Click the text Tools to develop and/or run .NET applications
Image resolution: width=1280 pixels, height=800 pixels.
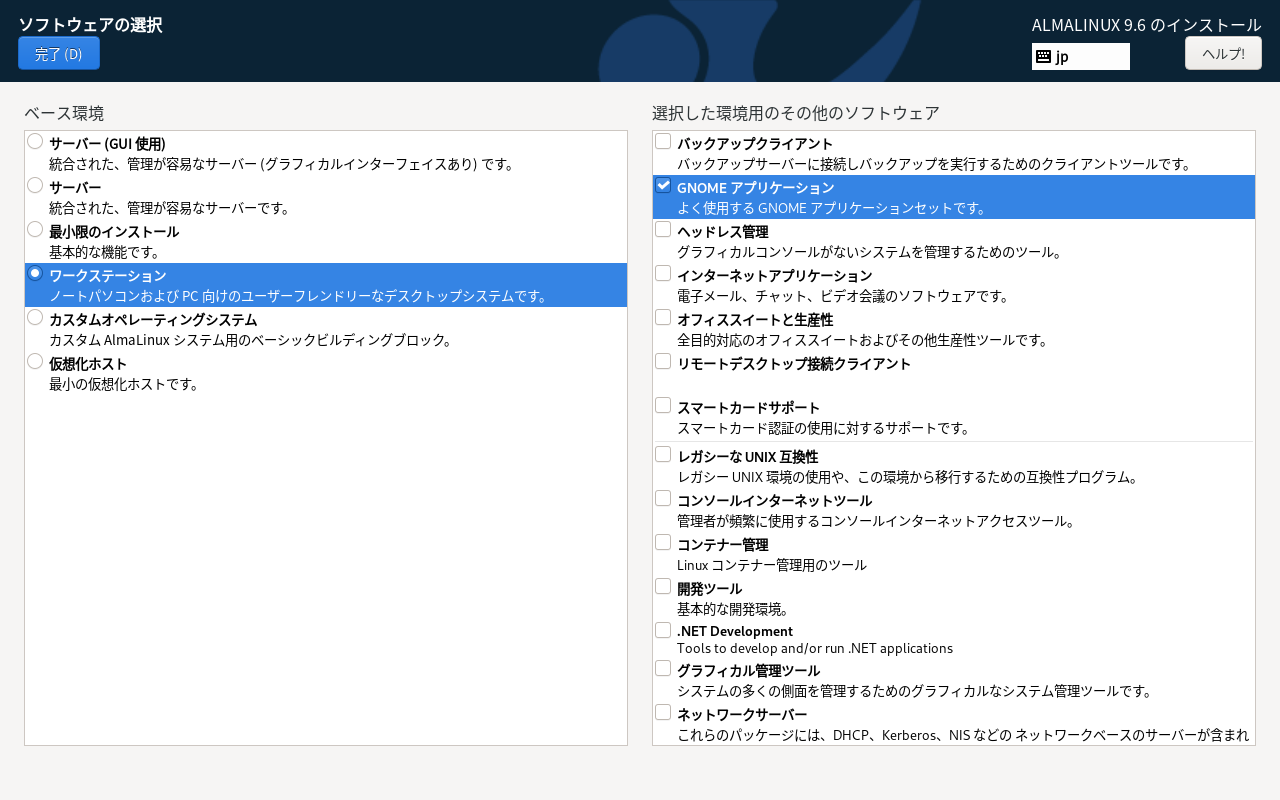(815, 648)
